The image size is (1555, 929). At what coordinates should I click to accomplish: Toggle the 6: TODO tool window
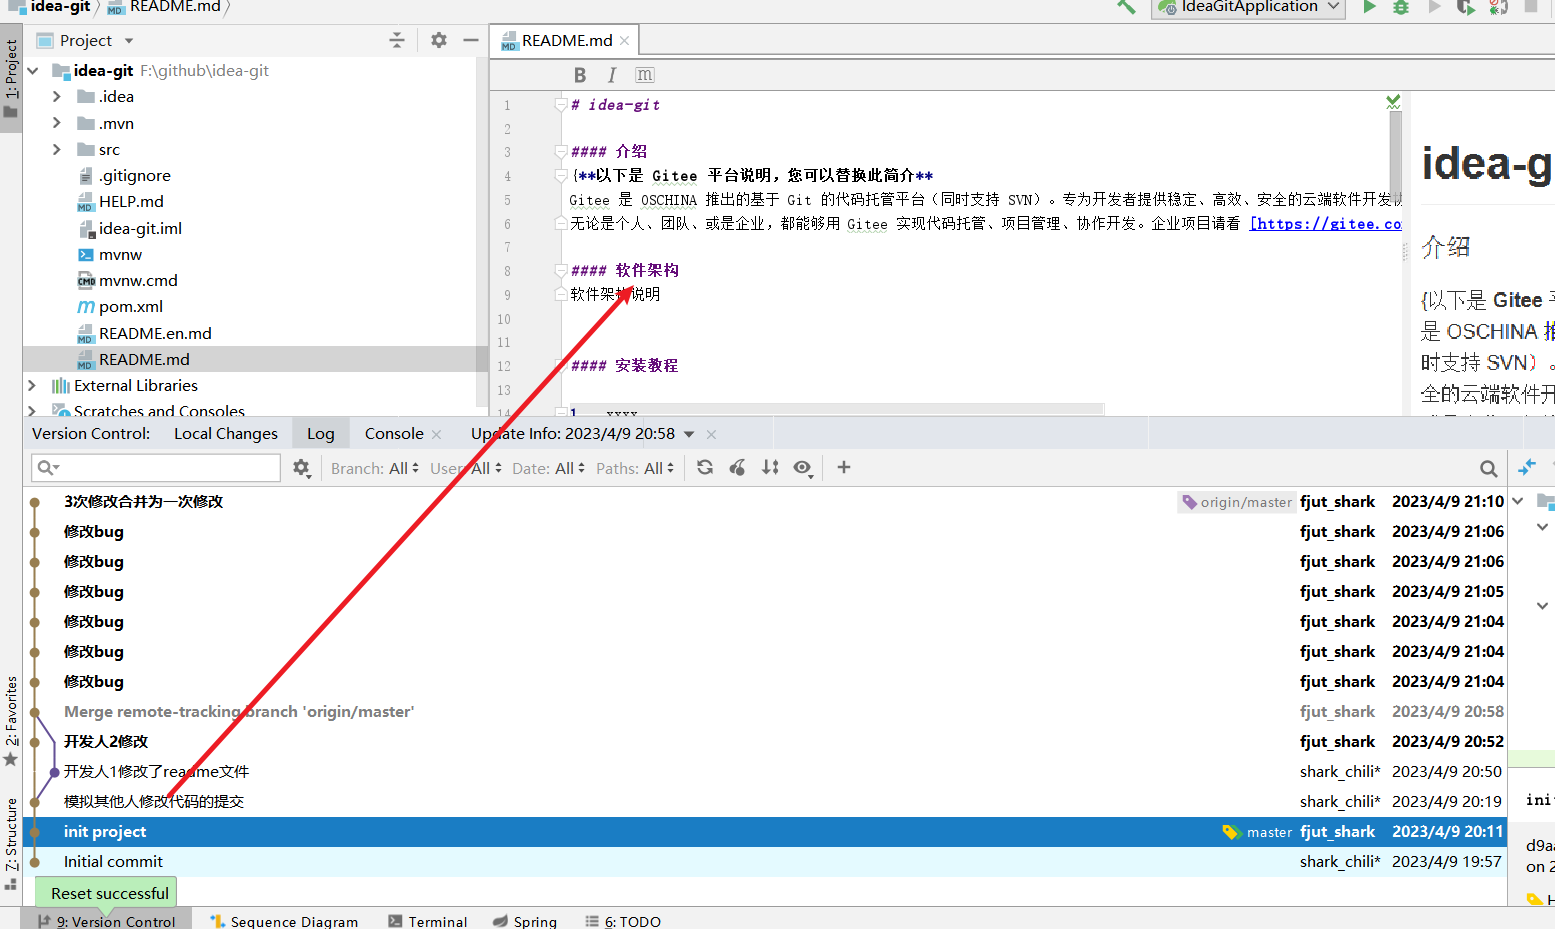click(x=623, y=921)
